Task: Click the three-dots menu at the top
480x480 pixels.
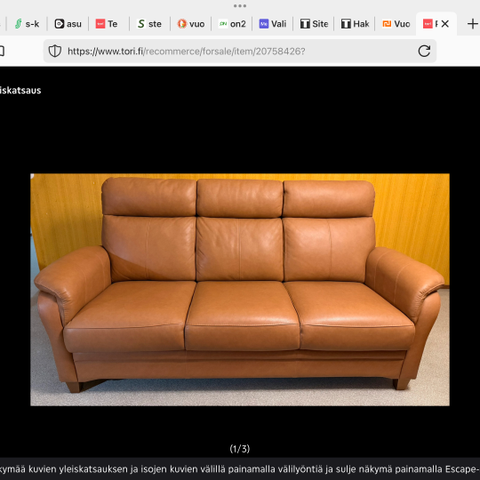Action: [240, 6]
